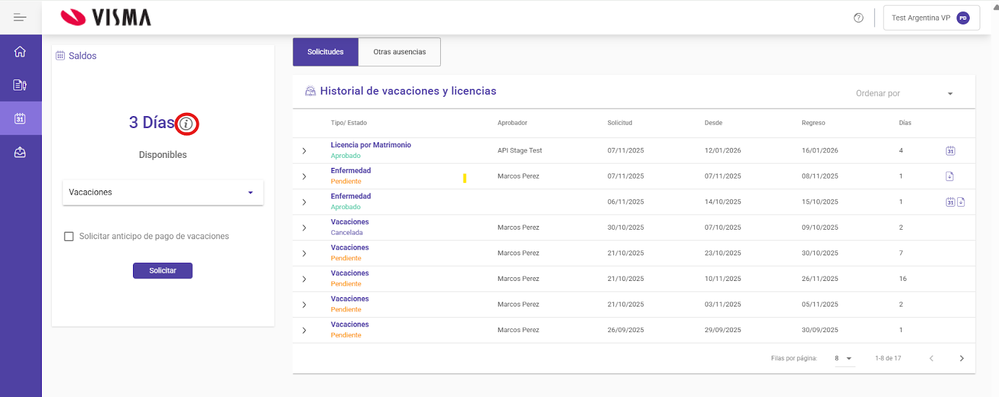Open the documents icon in the sidebar
The image size is (999, 397).
(x=20, y=85)
